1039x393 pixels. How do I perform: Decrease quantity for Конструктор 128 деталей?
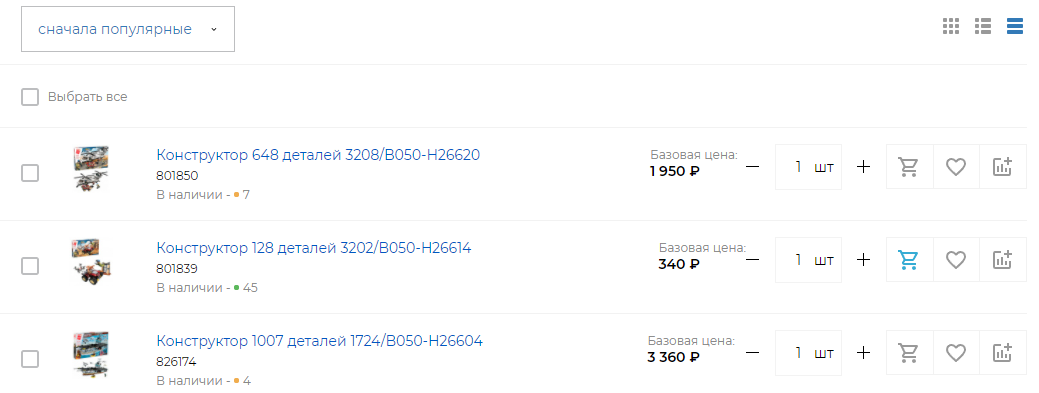(x=752, y=260)
